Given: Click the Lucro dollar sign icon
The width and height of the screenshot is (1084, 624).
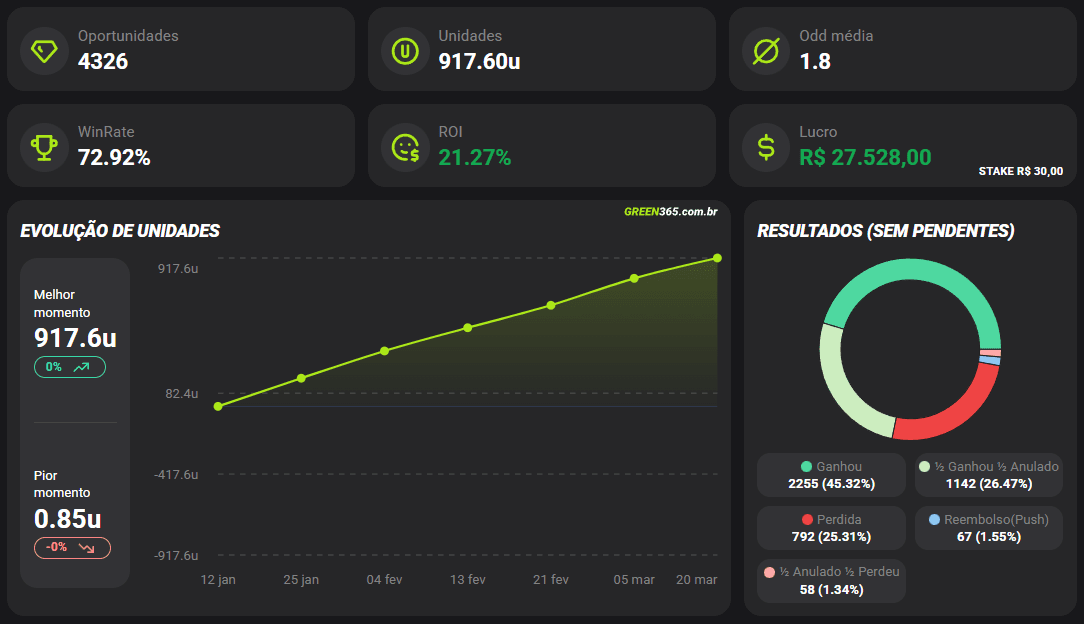Looking at the screenshot, I should point(766,147).
